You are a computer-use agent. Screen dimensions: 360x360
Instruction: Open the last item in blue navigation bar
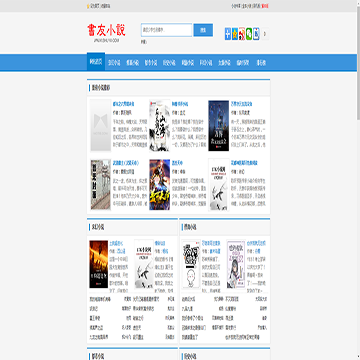point(261,63)
